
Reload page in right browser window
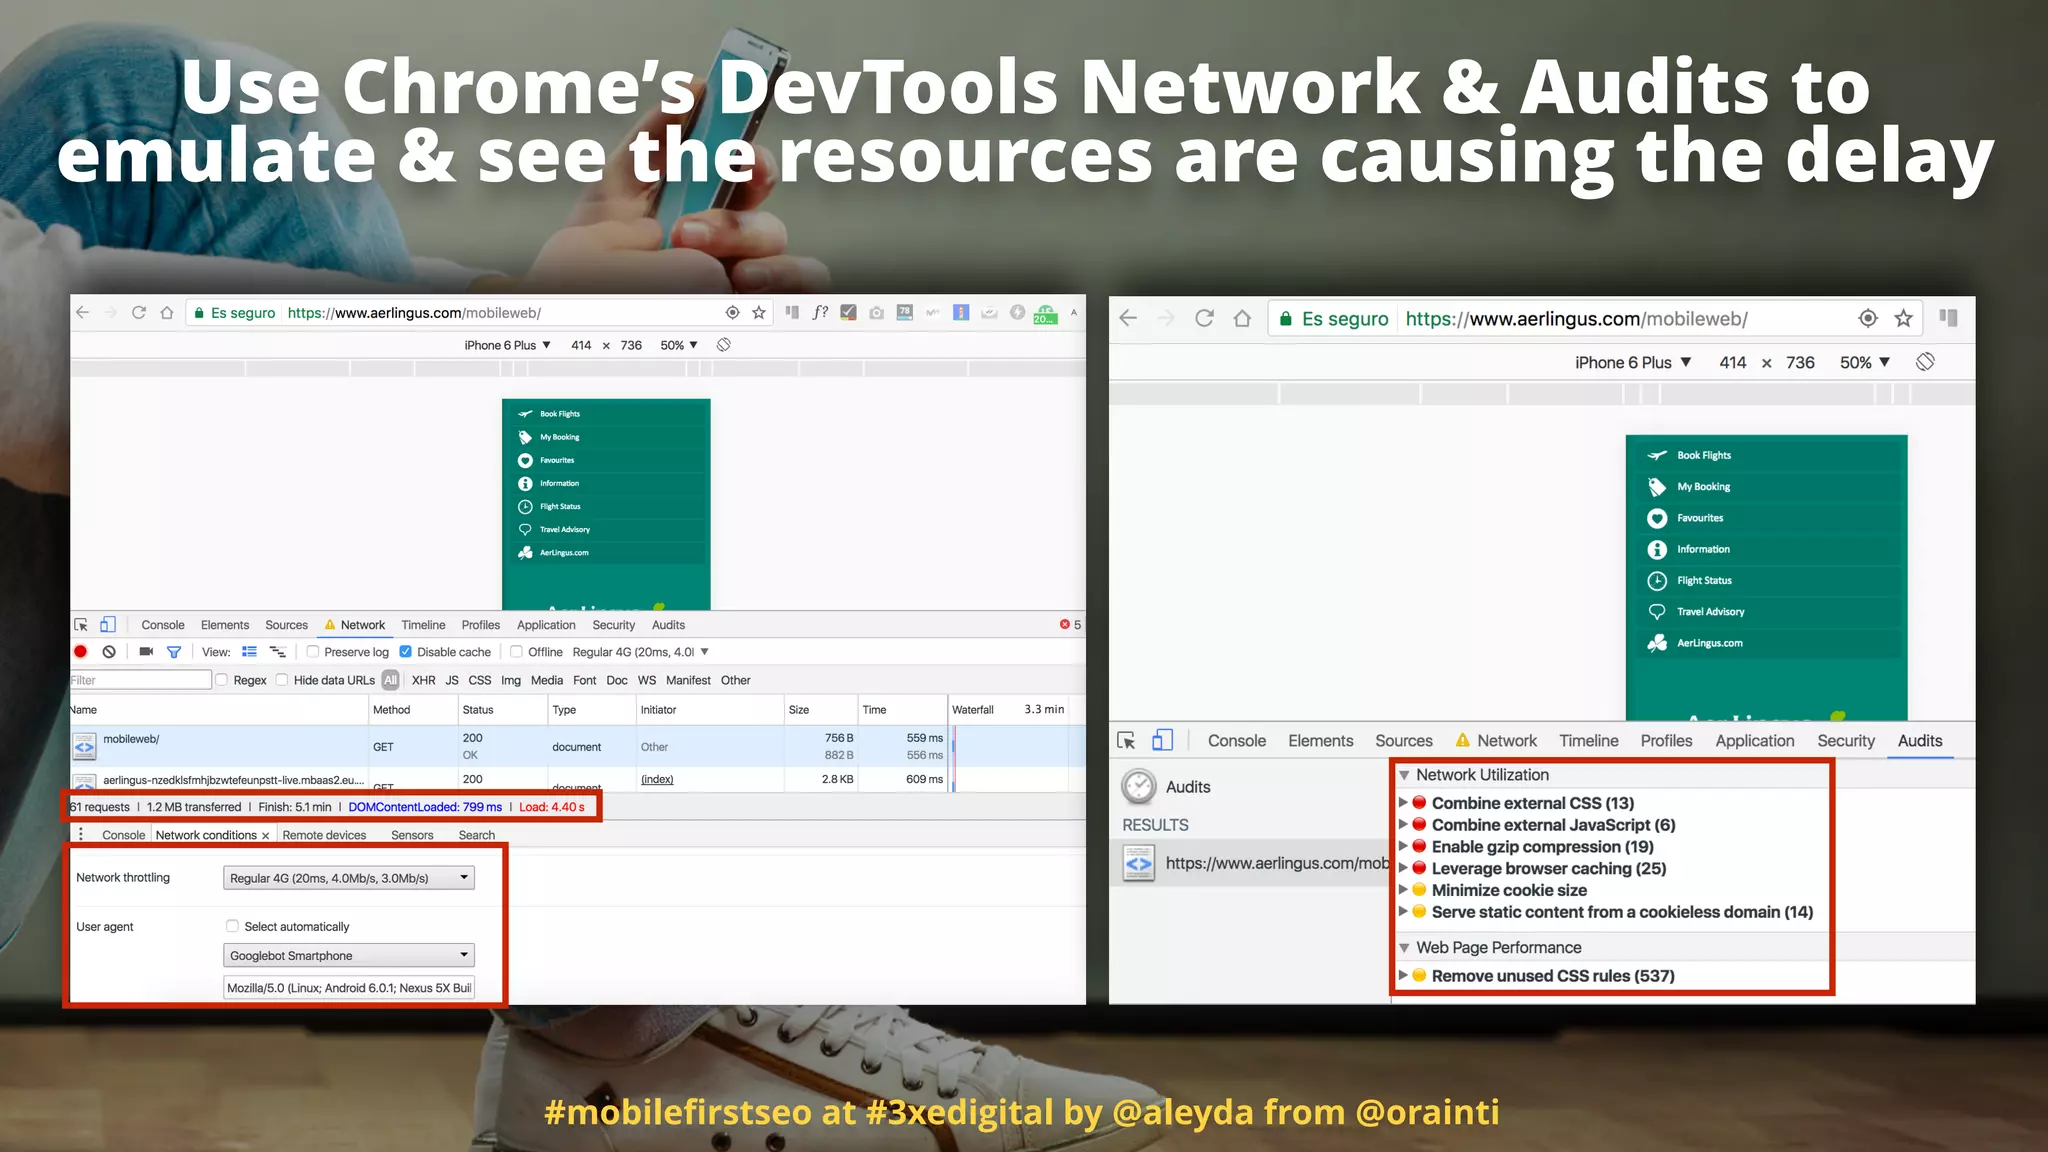point(1204,319)
